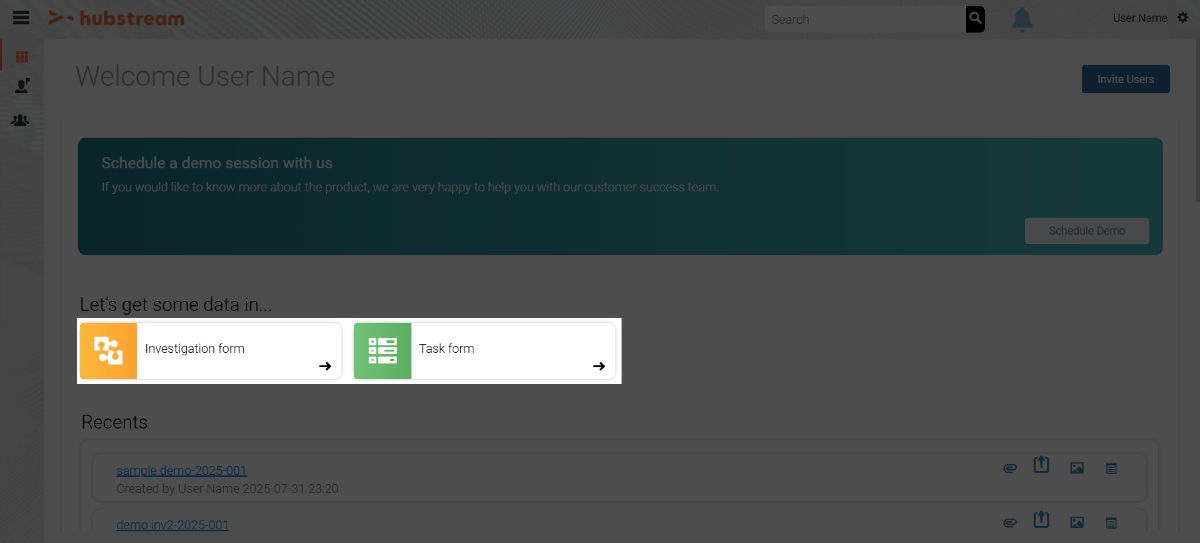Click the Schedule Demo button
This screenshot has height=543, width=1200.
click(x=1087, y=231)
